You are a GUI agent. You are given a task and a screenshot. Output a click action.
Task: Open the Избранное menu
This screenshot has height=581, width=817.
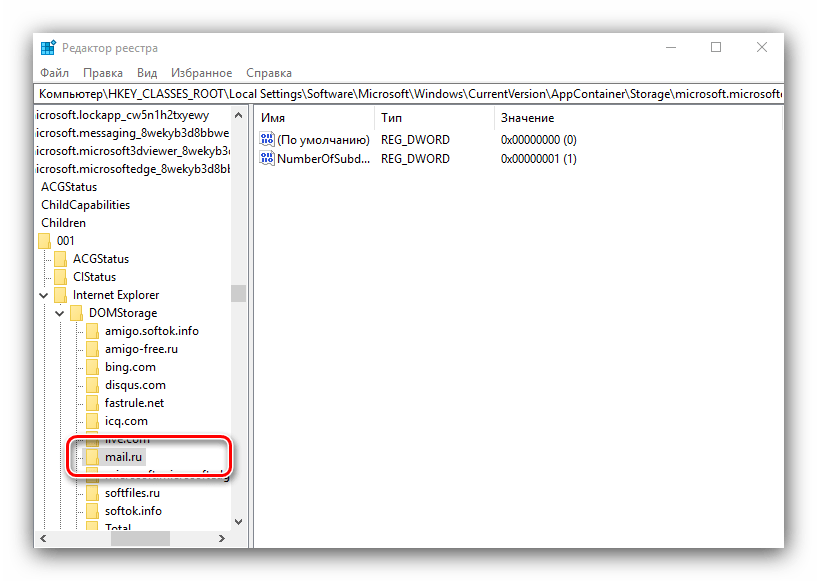(201, 73)
